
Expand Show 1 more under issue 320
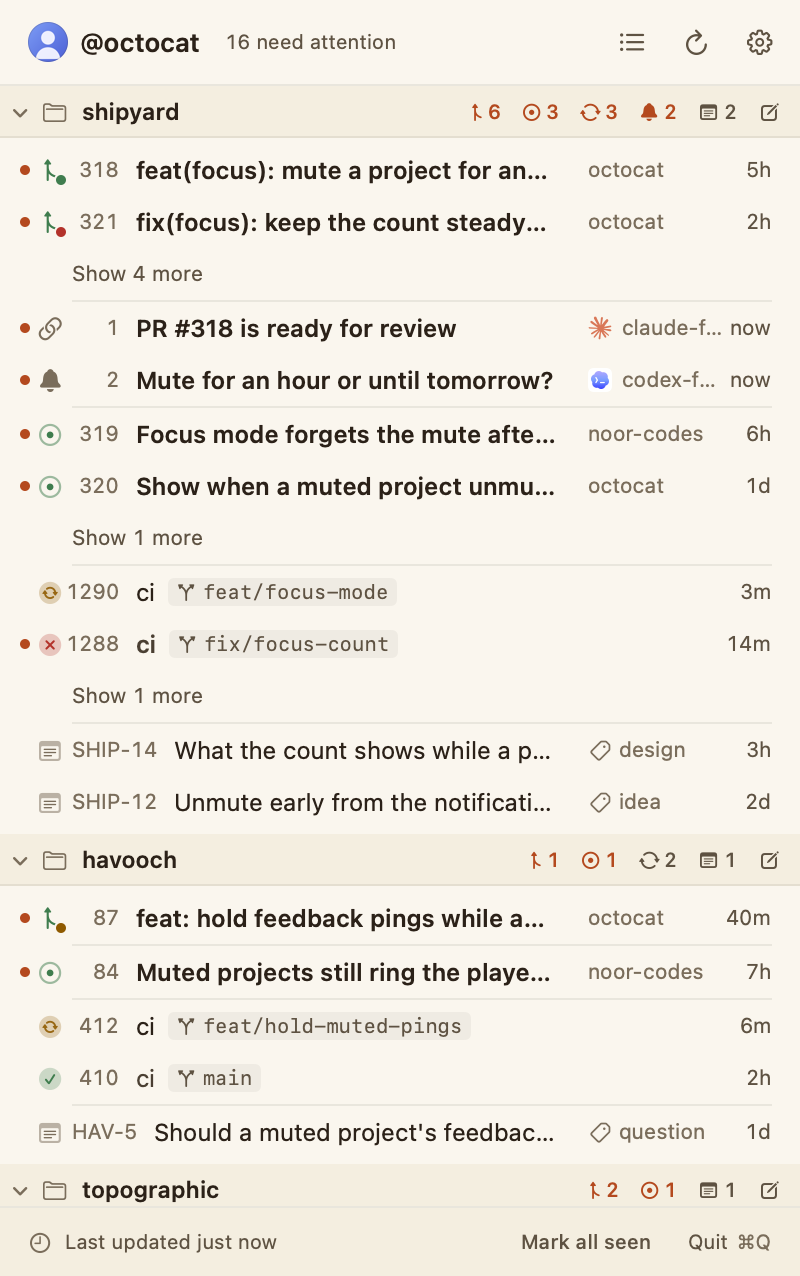(137, 538)
